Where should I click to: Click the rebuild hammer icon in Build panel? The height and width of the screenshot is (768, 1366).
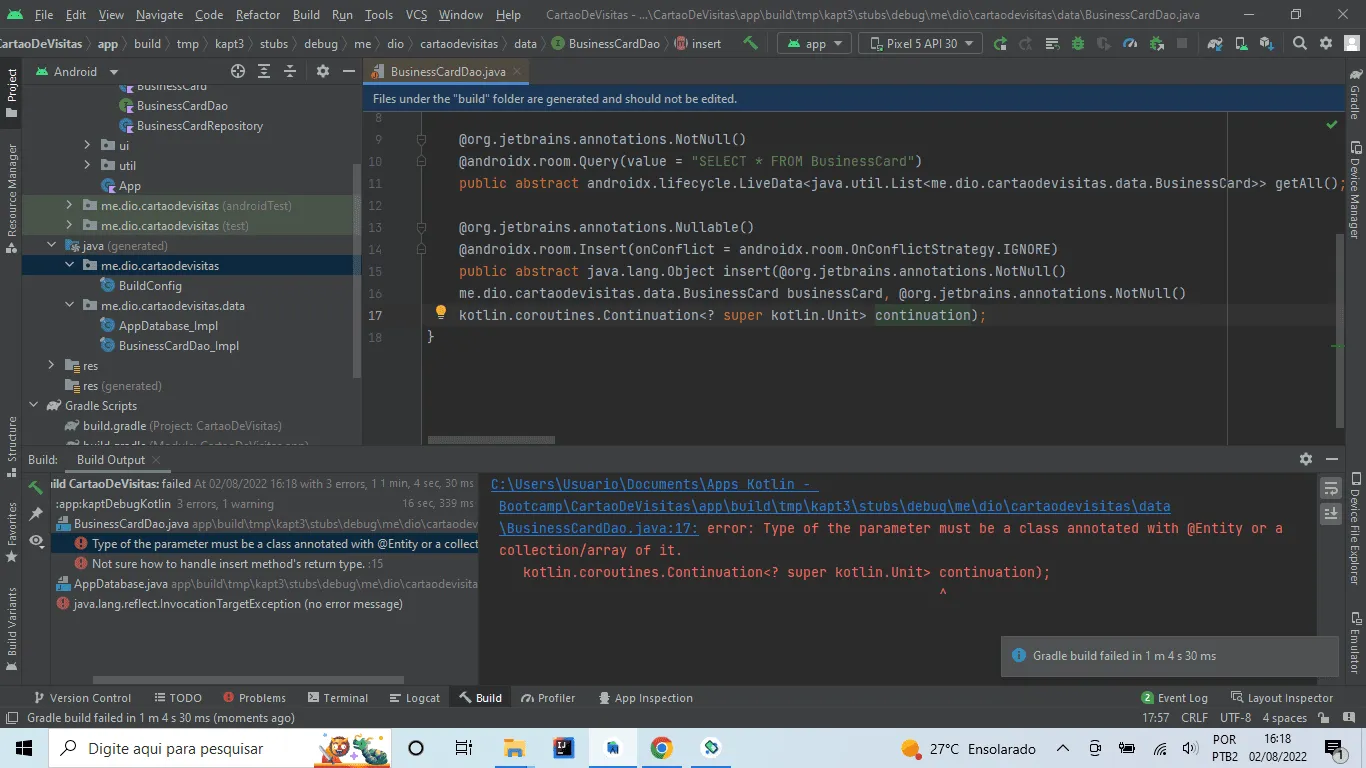coord(36,487)
